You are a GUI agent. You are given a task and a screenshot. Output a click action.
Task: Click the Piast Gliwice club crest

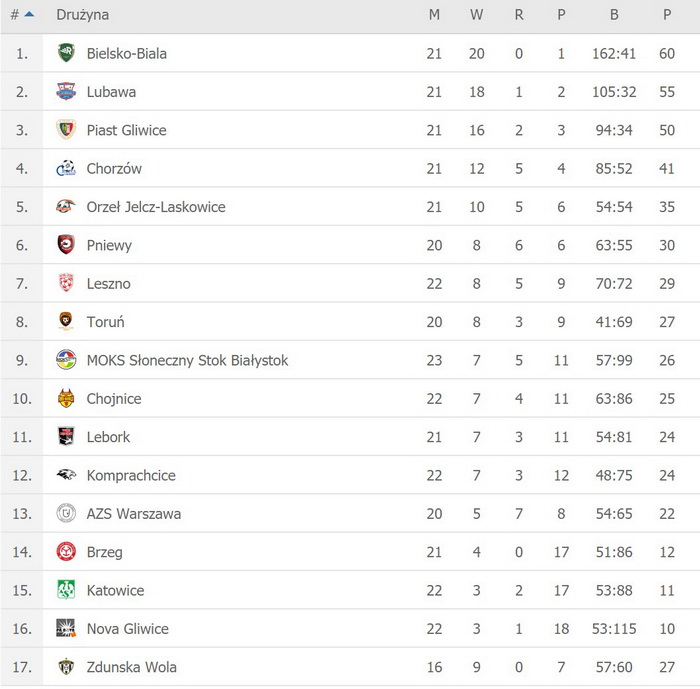66,130
